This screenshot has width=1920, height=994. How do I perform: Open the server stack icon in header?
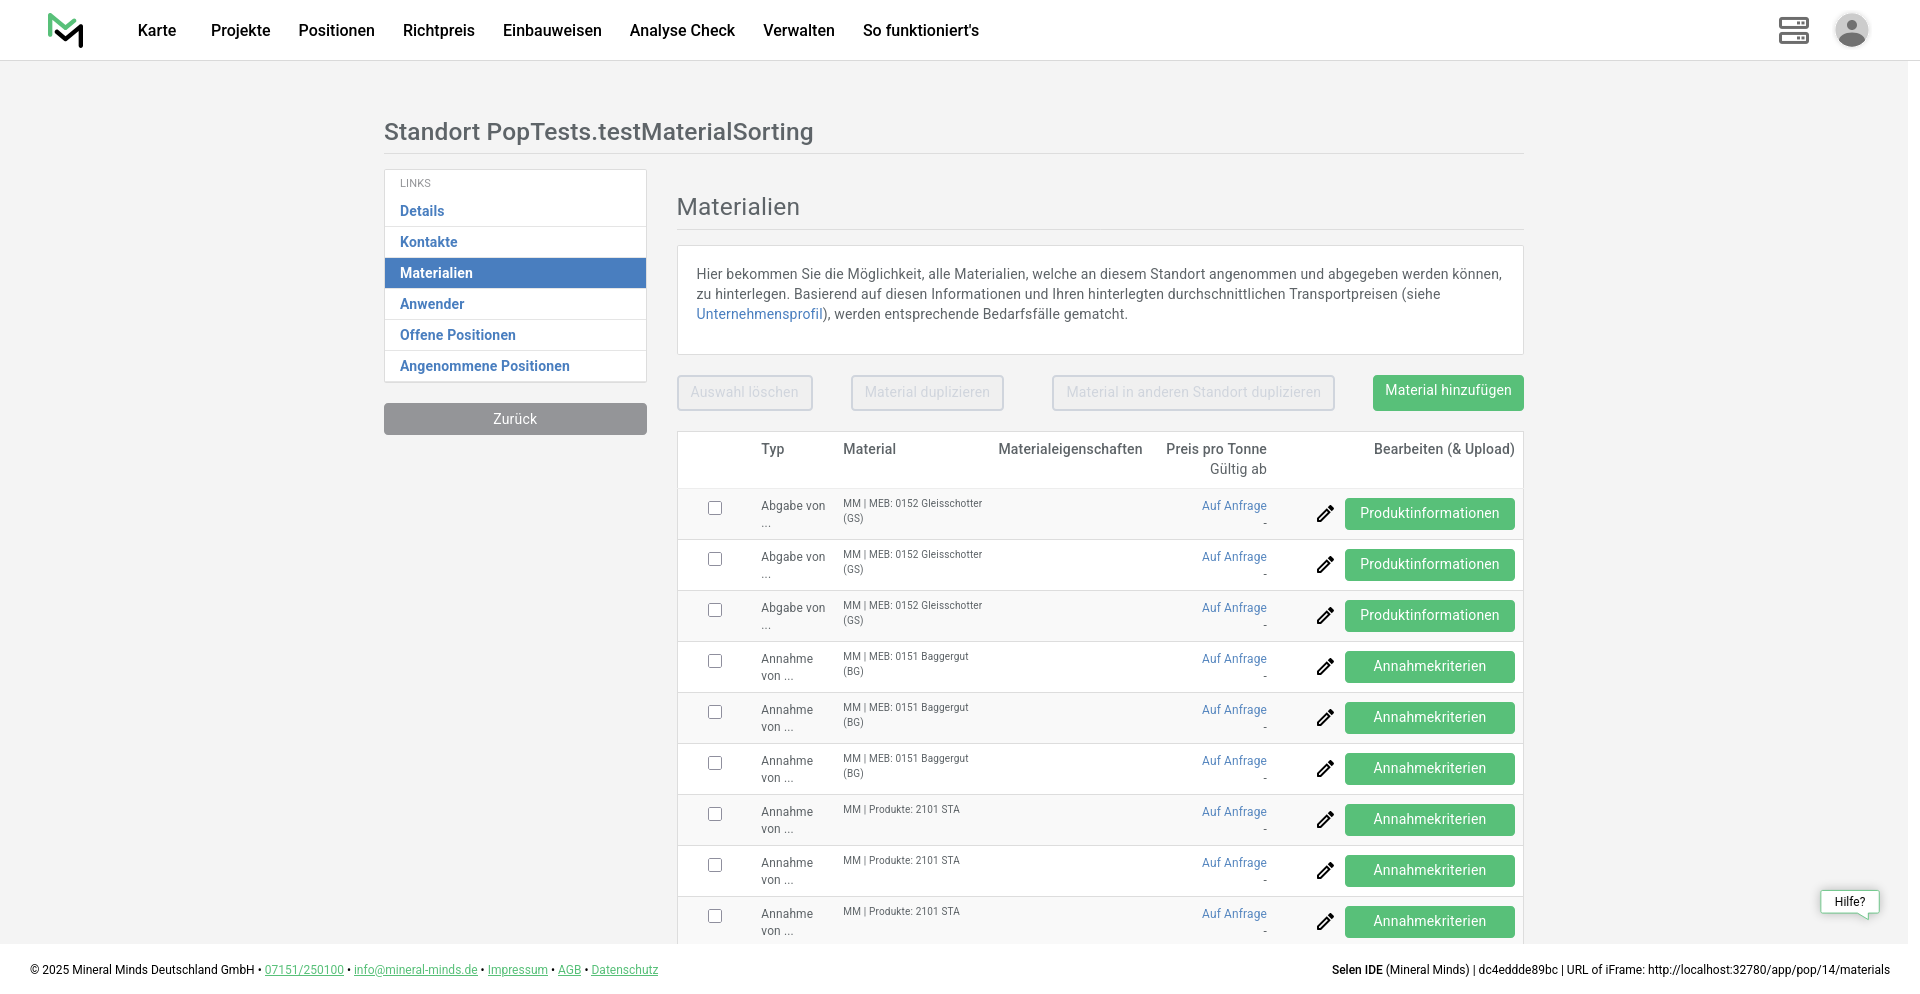1793,30
